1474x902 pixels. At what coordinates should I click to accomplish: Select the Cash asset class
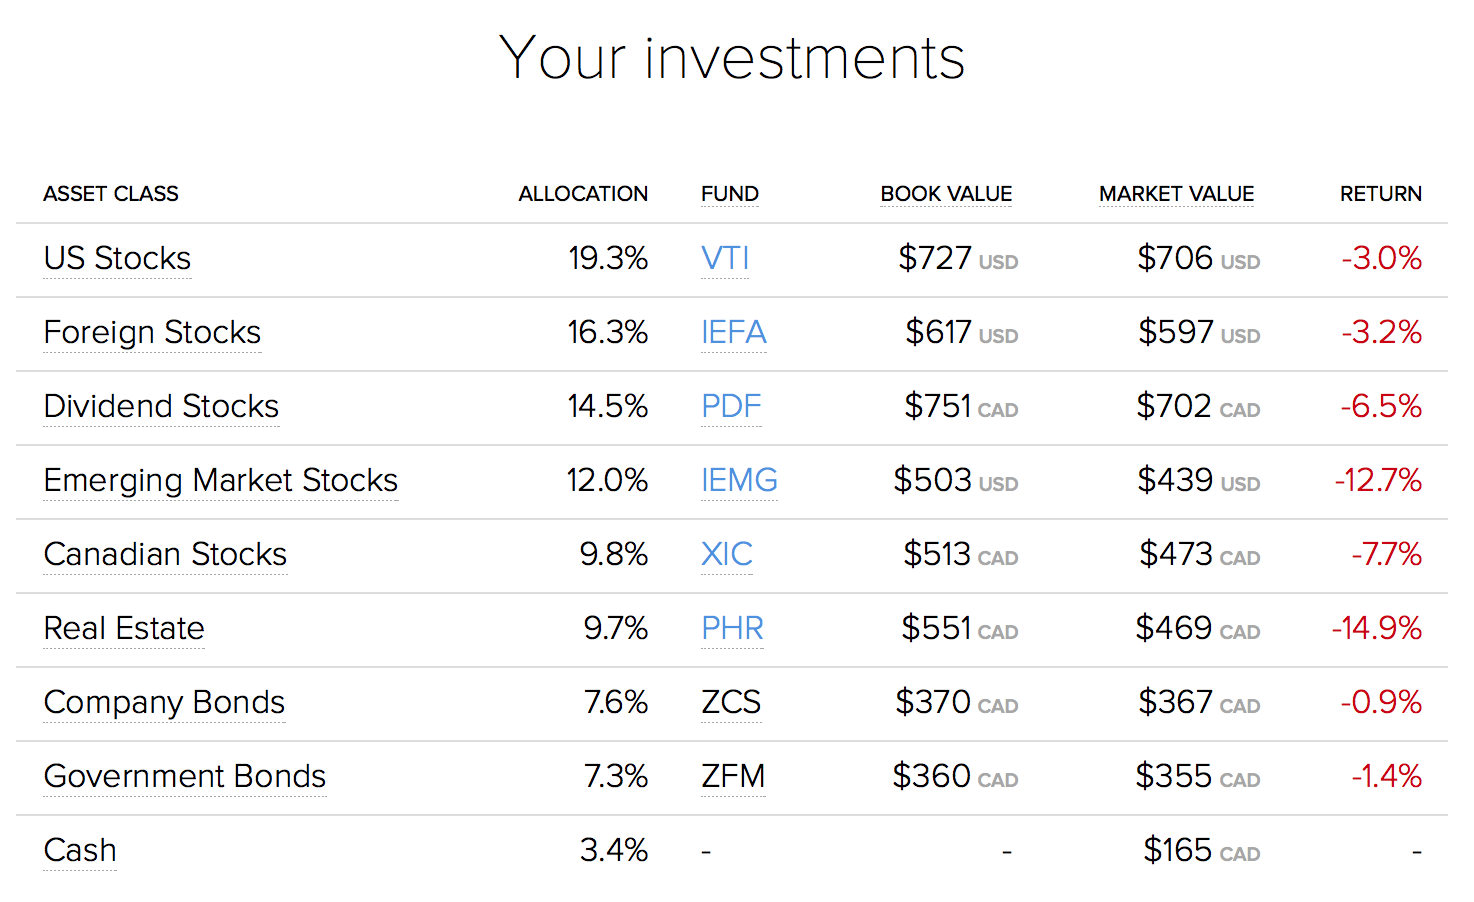pos(80,850)
